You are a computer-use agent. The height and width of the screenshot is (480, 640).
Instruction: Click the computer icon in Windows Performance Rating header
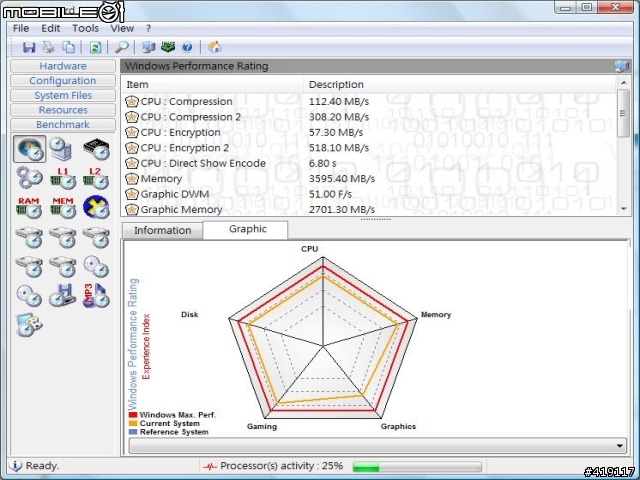click(622, 66)
